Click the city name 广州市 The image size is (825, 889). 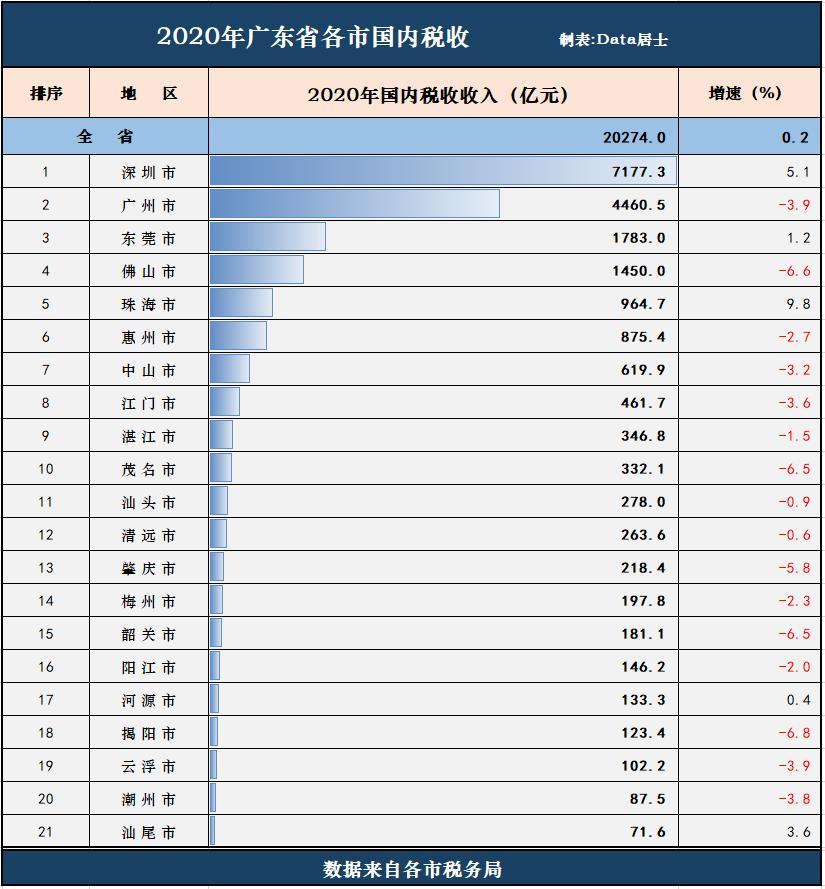149,205
